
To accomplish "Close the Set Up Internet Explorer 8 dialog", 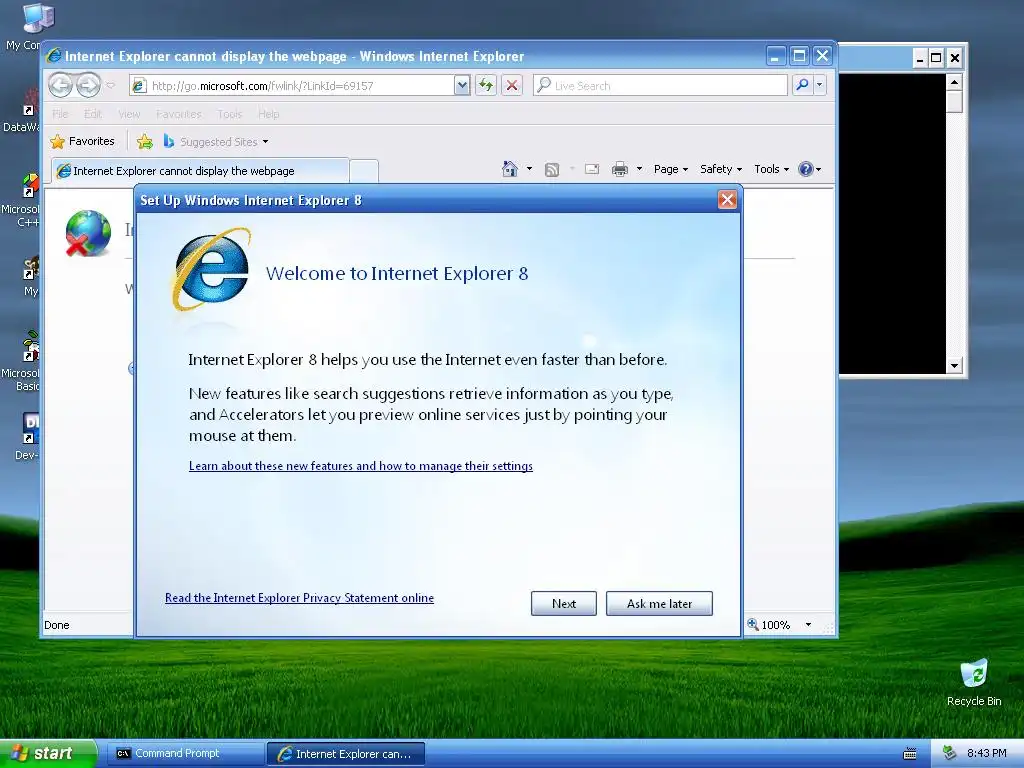I will (x=727, y=200).
